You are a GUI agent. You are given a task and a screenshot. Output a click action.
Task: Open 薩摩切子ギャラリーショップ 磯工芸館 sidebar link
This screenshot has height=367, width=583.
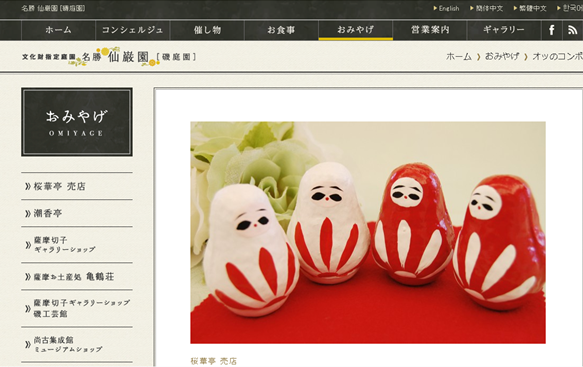tap(77, 309)
